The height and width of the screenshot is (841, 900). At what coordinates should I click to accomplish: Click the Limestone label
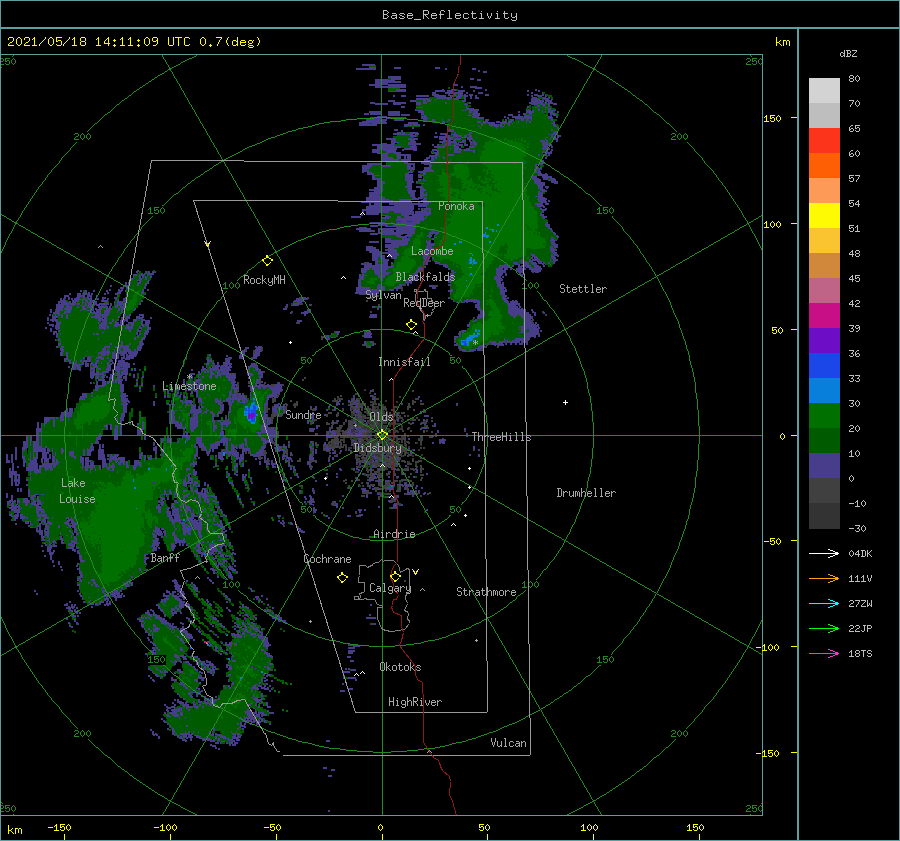(189, 386)
